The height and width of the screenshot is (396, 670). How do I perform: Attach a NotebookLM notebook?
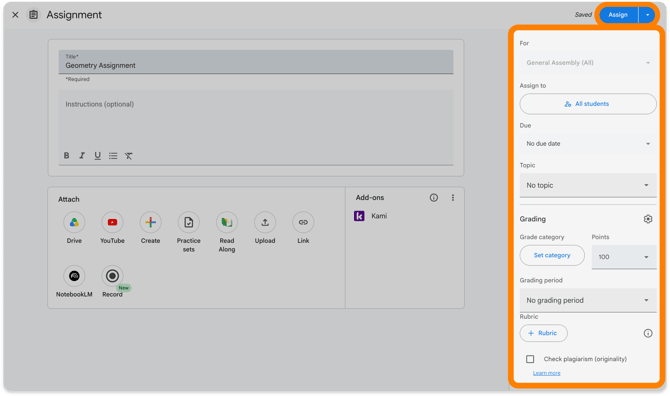(x=74, y=276)
